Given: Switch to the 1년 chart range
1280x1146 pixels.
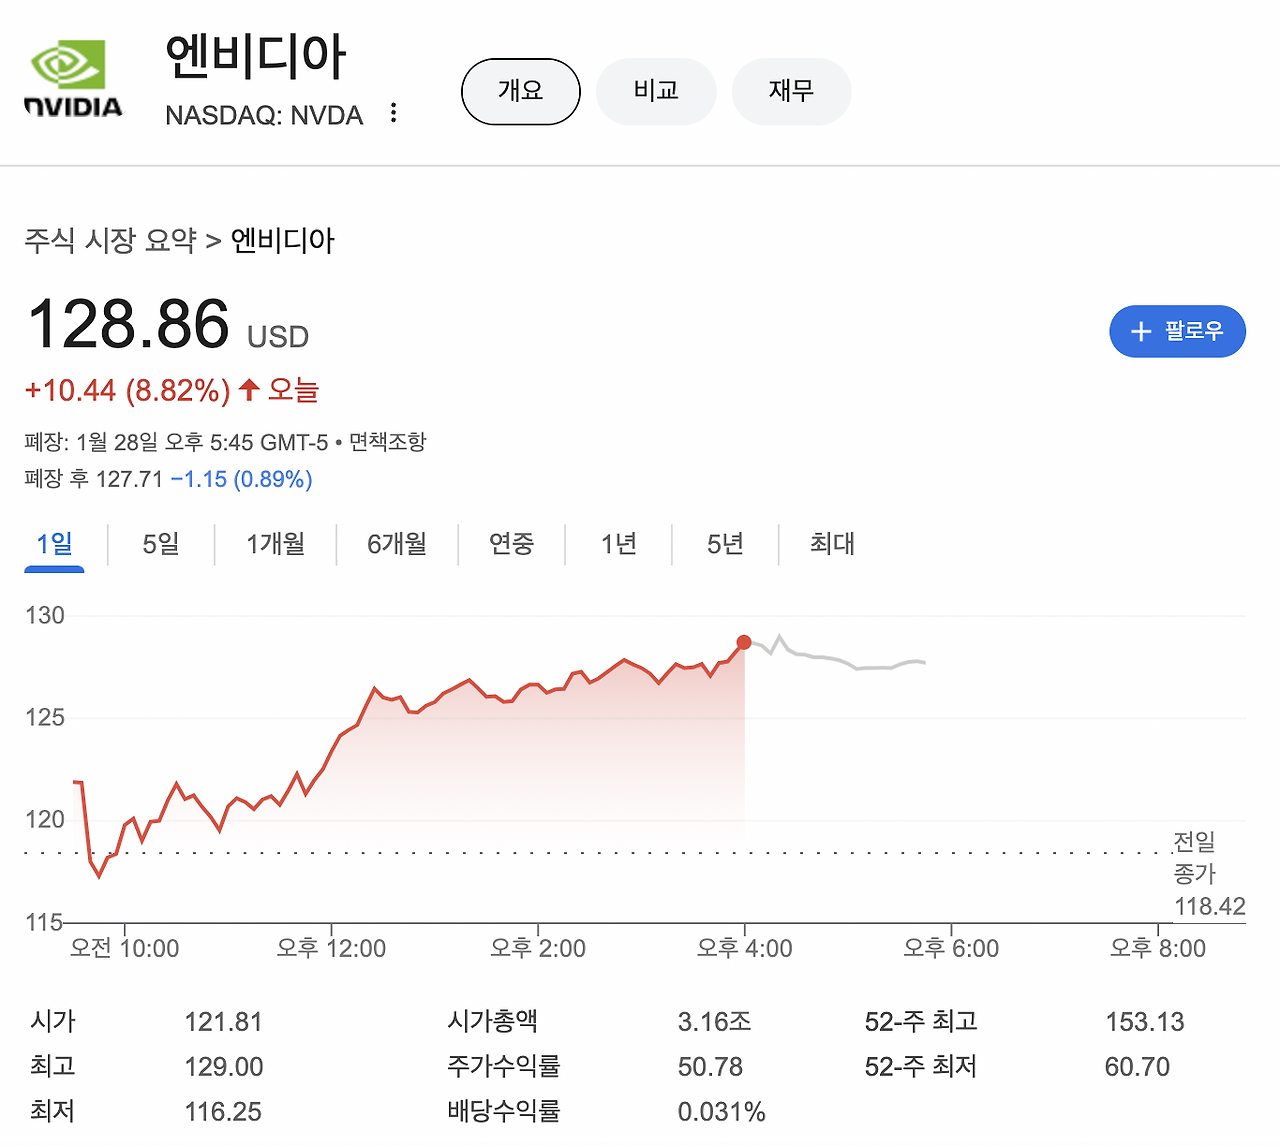Looking at the screenshot, I should [x=618, y=544].
